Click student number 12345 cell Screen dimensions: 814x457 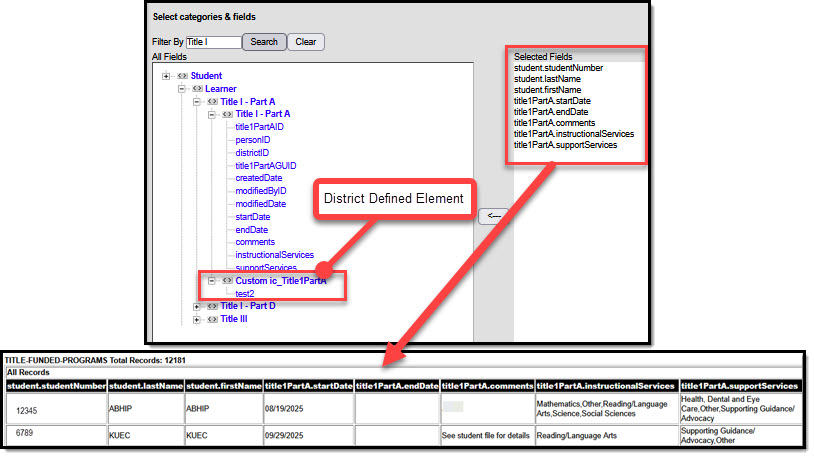click(x=57, y=410)
